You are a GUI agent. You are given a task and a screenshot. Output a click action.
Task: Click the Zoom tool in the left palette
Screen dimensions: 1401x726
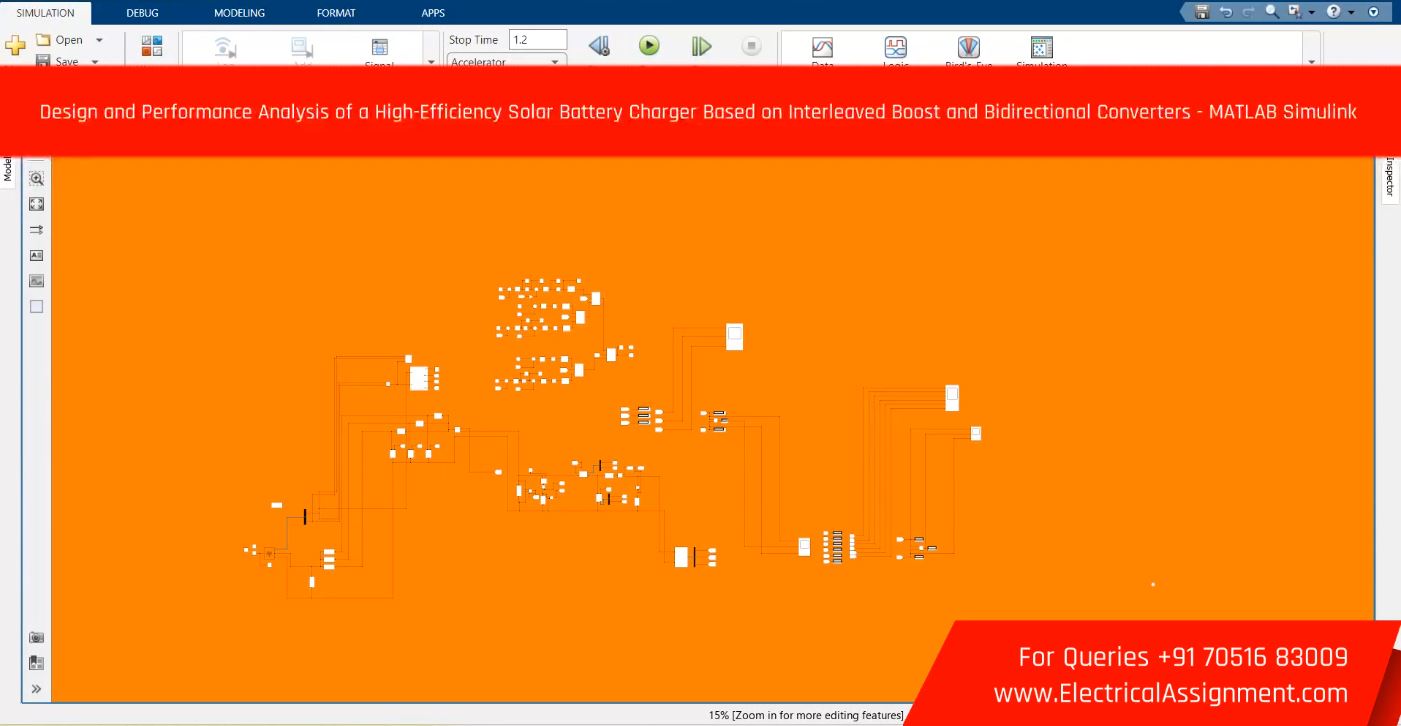coord(37,179)
